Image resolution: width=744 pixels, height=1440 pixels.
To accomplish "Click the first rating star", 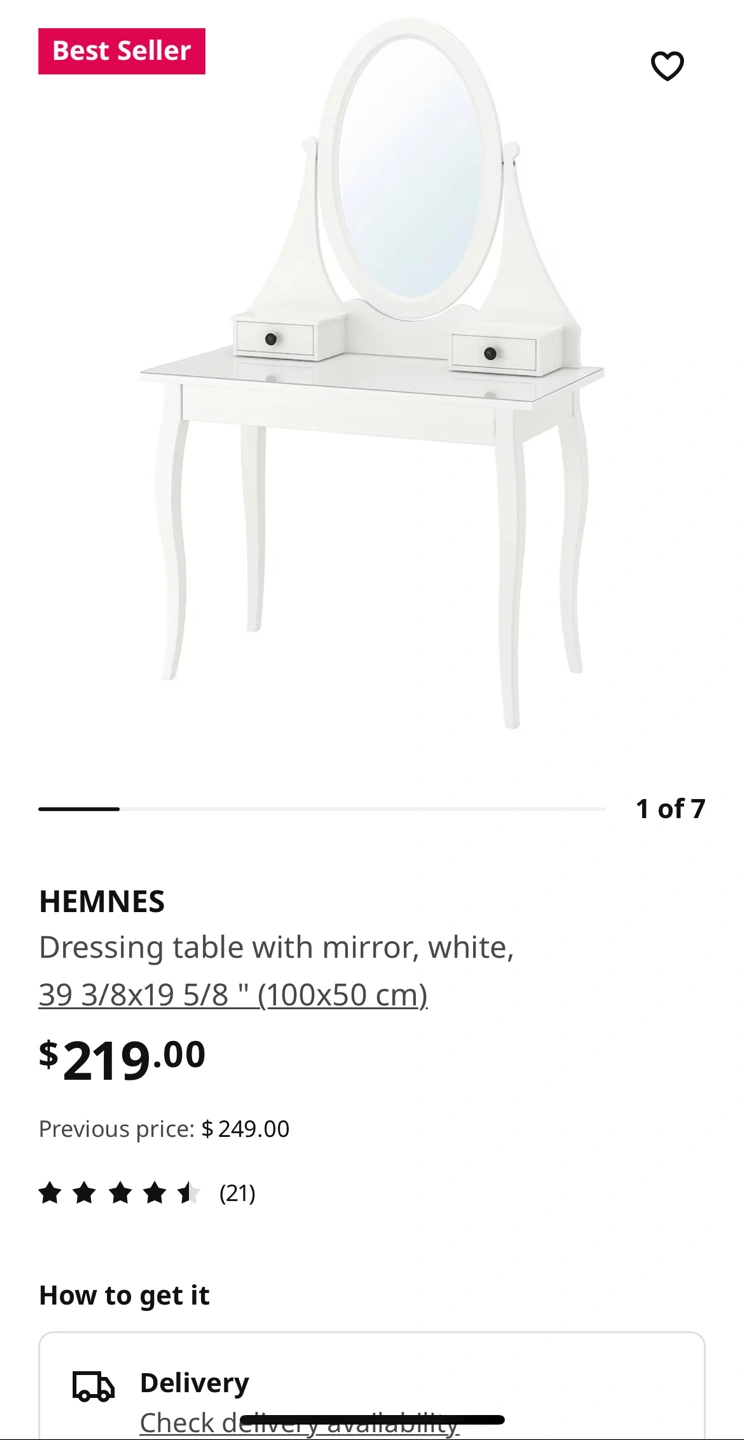I will 50,1192.
